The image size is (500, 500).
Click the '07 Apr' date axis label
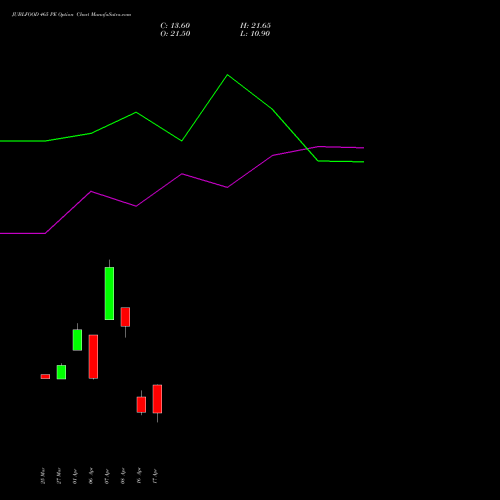107,476
